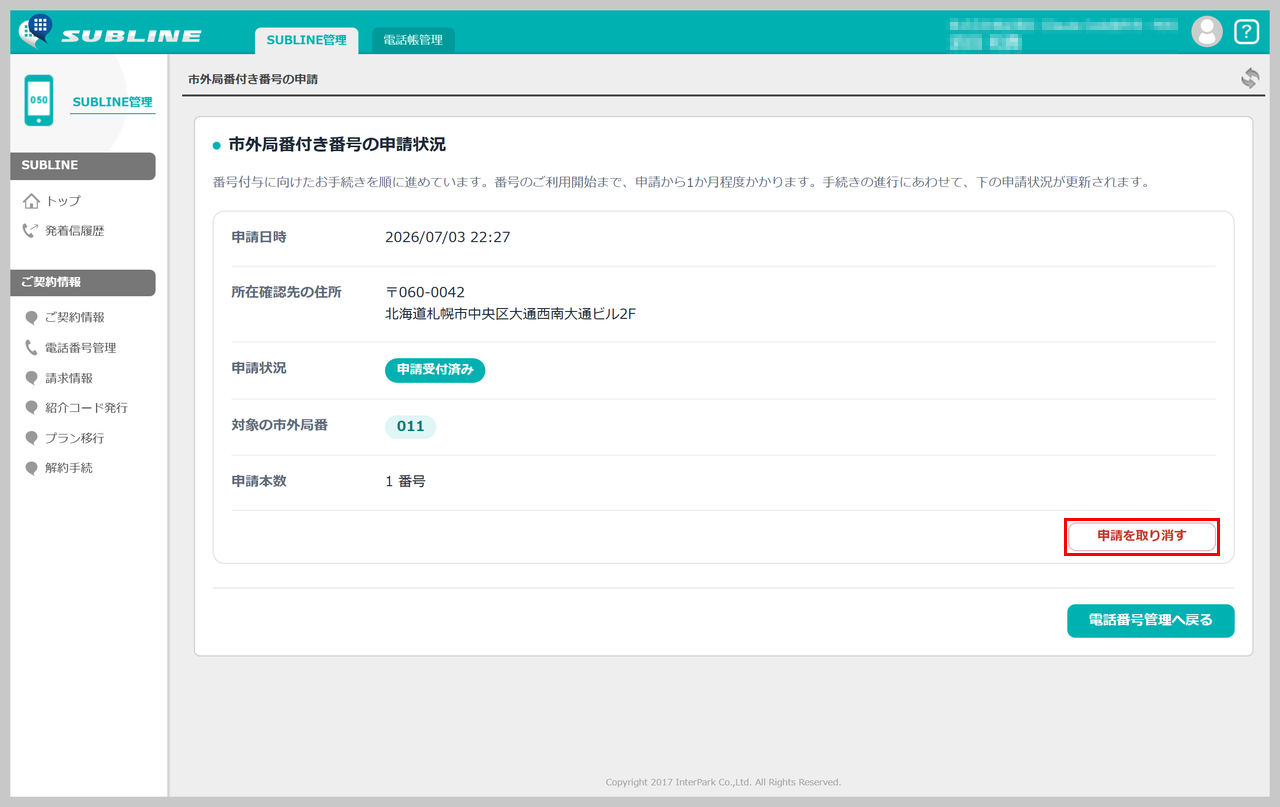The image size is (1280, 807).
Task: Open the user profile avatar icon
Action: click(x=1207, y=32)
